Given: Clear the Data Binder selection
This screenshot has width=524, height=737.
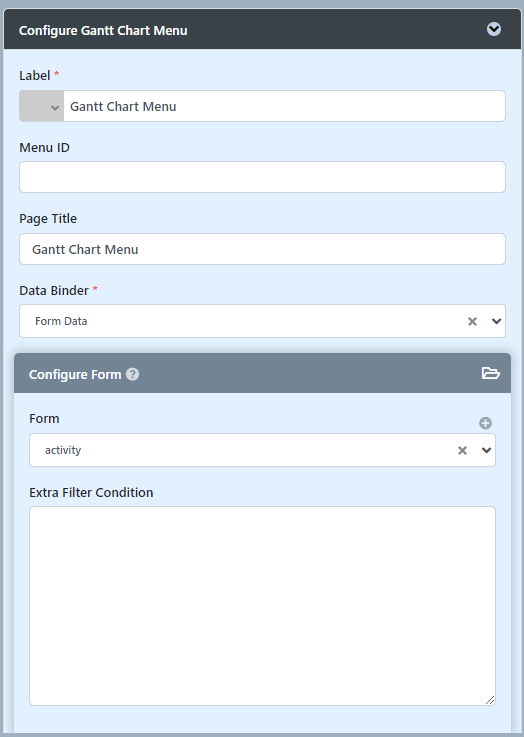Looking at the screenshot, I should [472, 321].
